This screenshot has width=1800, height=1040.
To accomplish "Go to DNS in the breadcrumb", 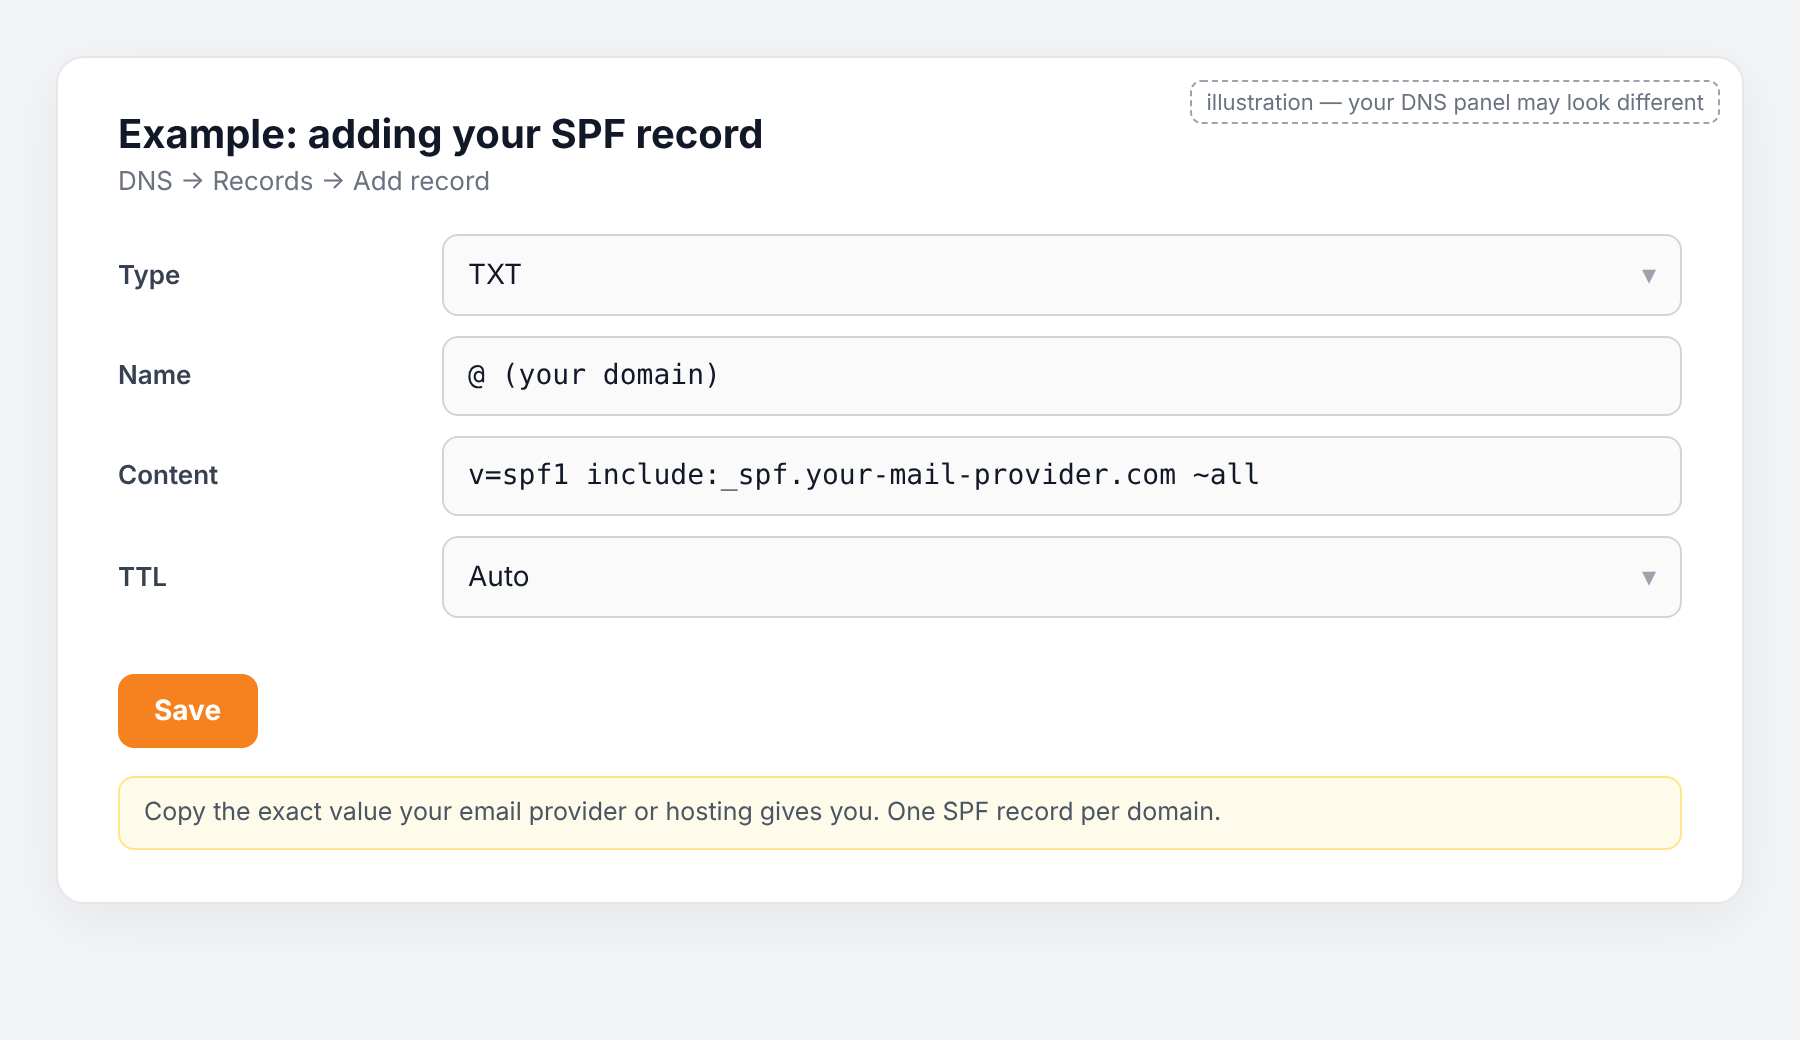I will coord(145,181).
